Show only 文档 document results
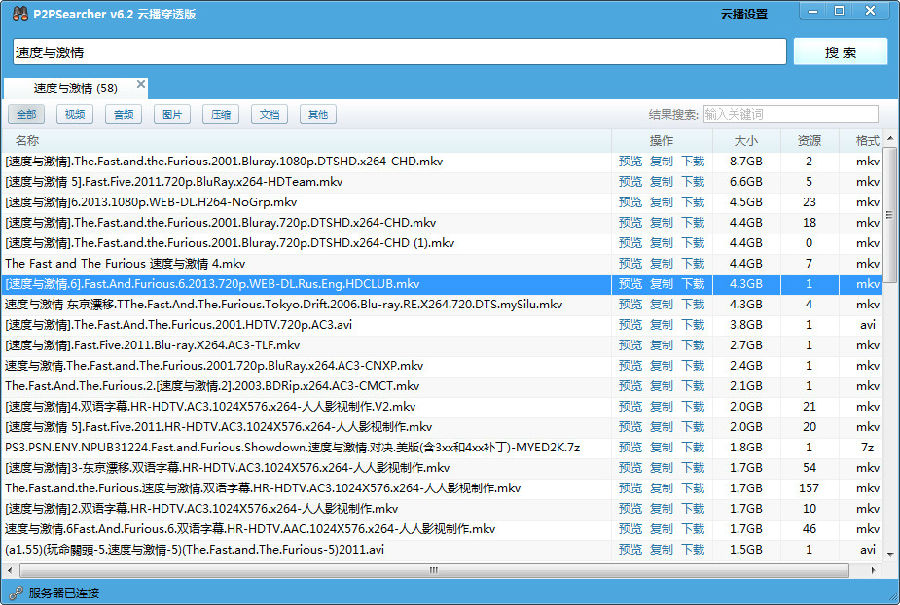The width and height of the screenshot is (900, 605). click(268, 114)
